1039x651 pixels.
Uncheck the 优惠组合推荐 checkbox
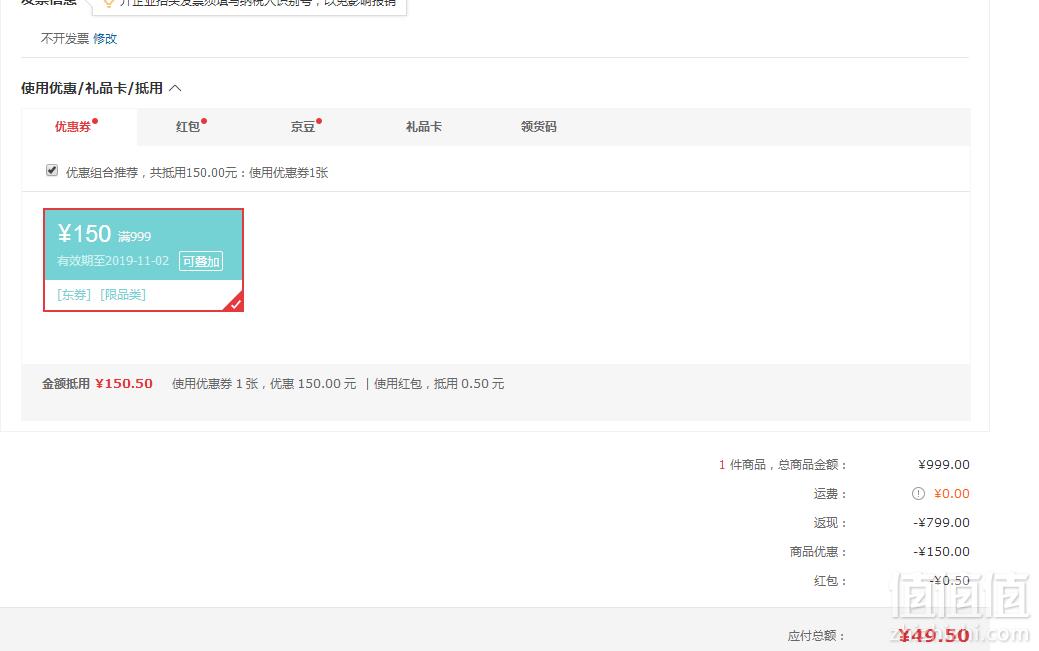[x=52, y=170]
